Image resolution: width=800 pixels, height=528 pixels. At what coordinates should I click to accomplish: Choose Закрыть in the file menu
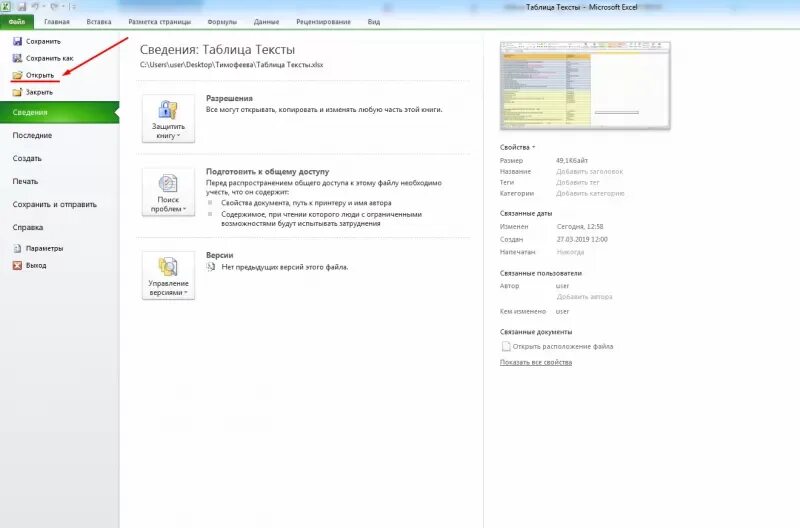coord(39,92)
